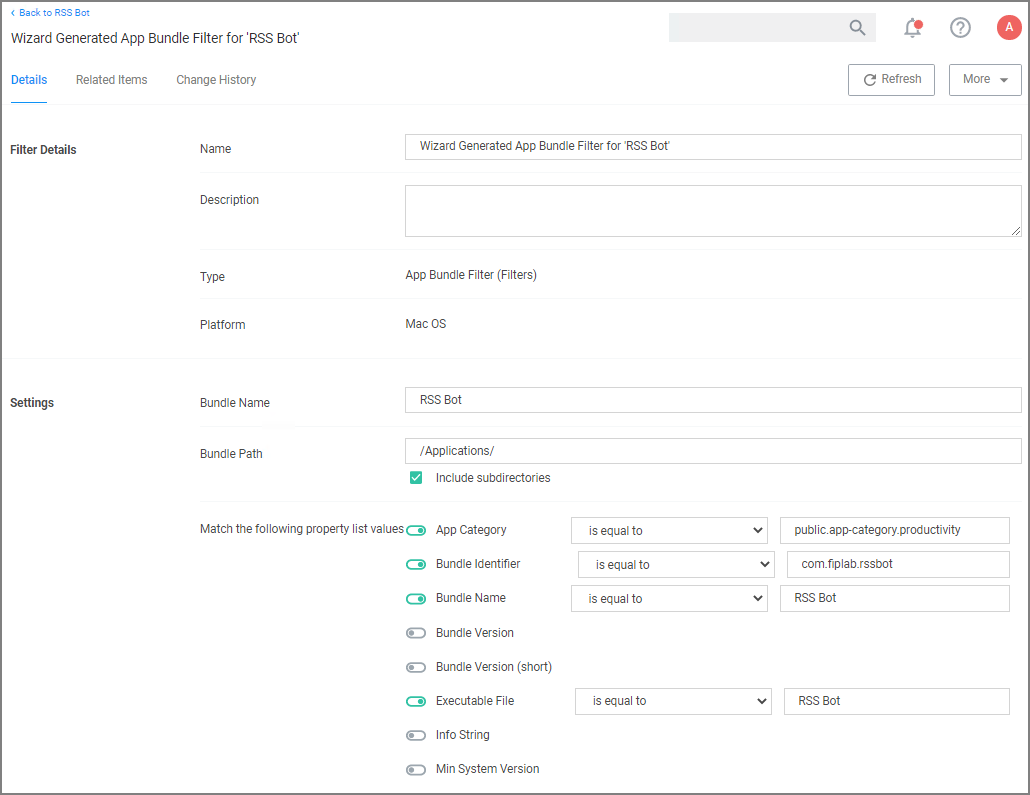The width and height of the screenshot is (1030, 795).
Task: Edit the Bundle Name property value field
Action: (x=895, y=599)
